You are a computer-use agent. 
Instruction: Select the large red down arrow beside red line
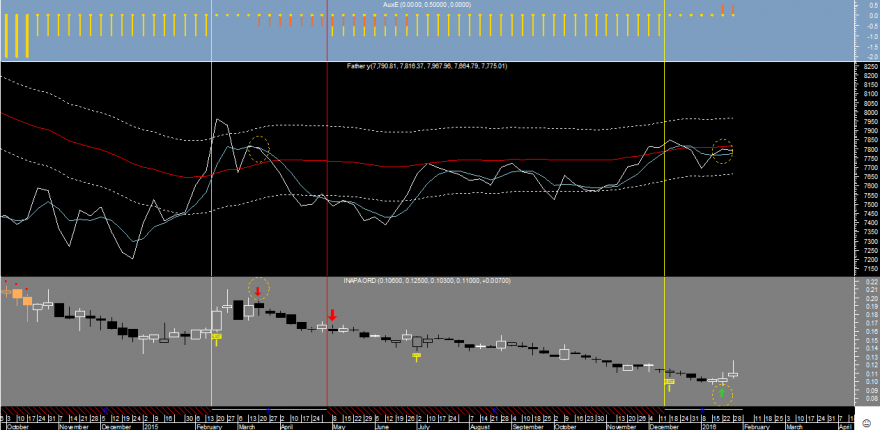pyautogui.click(x=332, y=315)
